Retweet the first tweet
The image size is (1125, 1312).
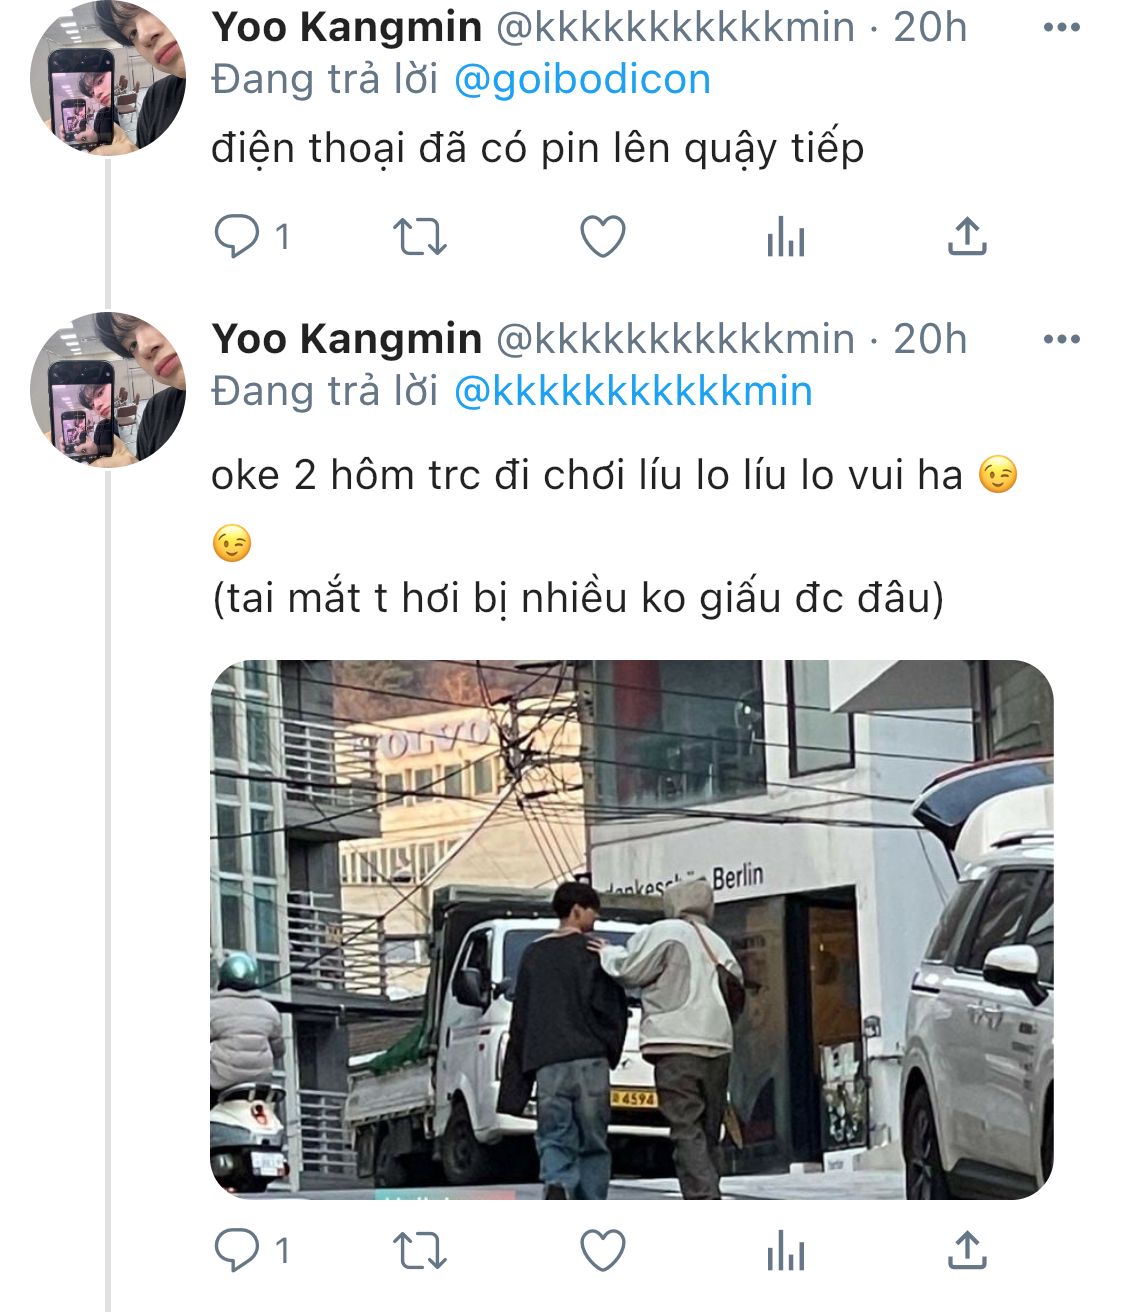(419, 238)
